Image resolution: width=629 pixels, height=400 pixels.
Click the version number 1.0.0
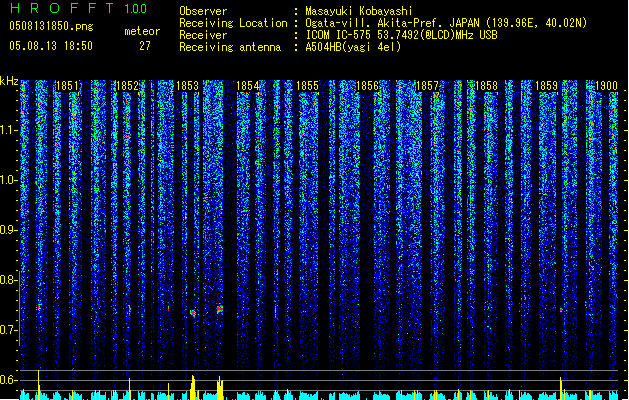(x=136, y=8)
